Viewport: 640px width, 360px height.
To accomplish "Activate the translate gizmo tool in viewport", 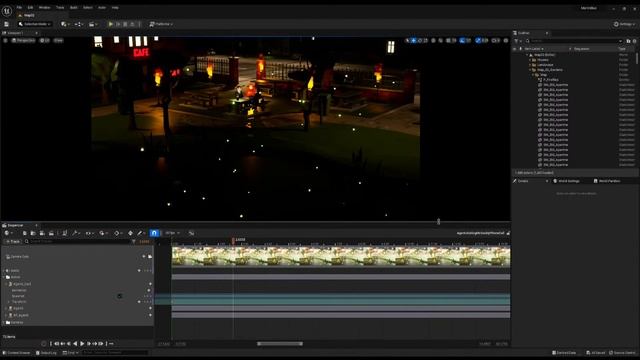I will (x=413, y=40).
